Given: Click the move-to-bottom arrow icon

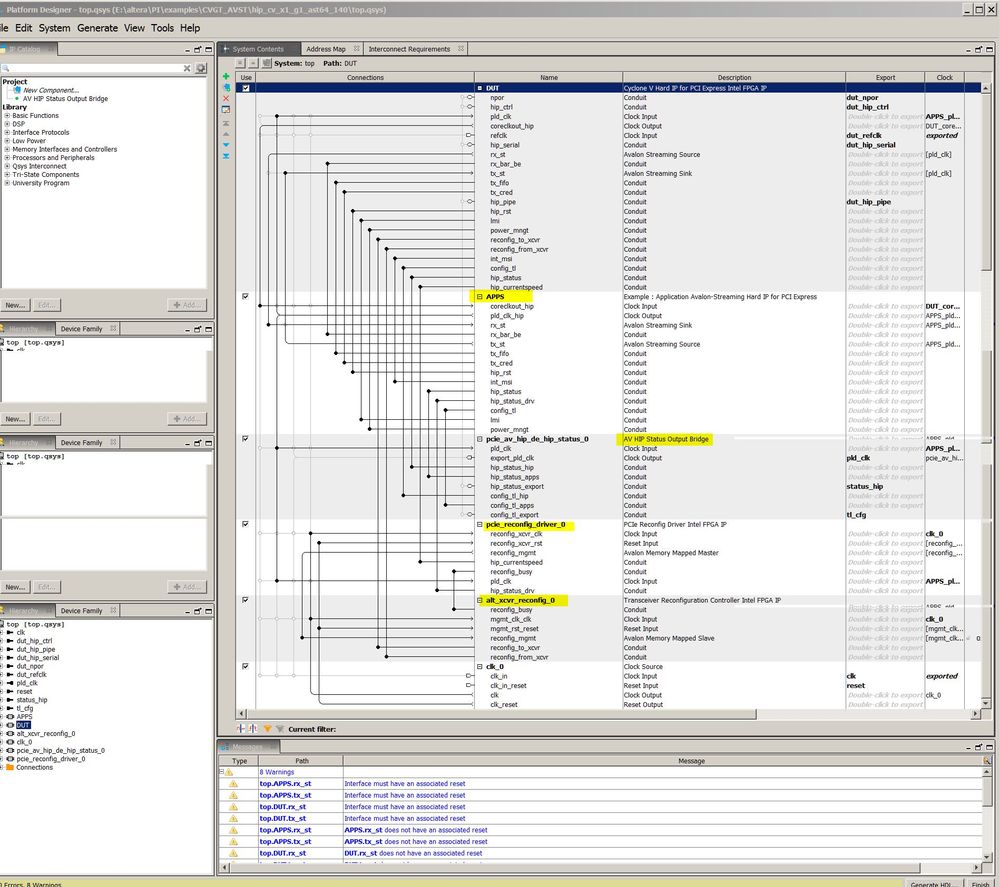Looking at the screenshot, I should (x=226, y=156).
